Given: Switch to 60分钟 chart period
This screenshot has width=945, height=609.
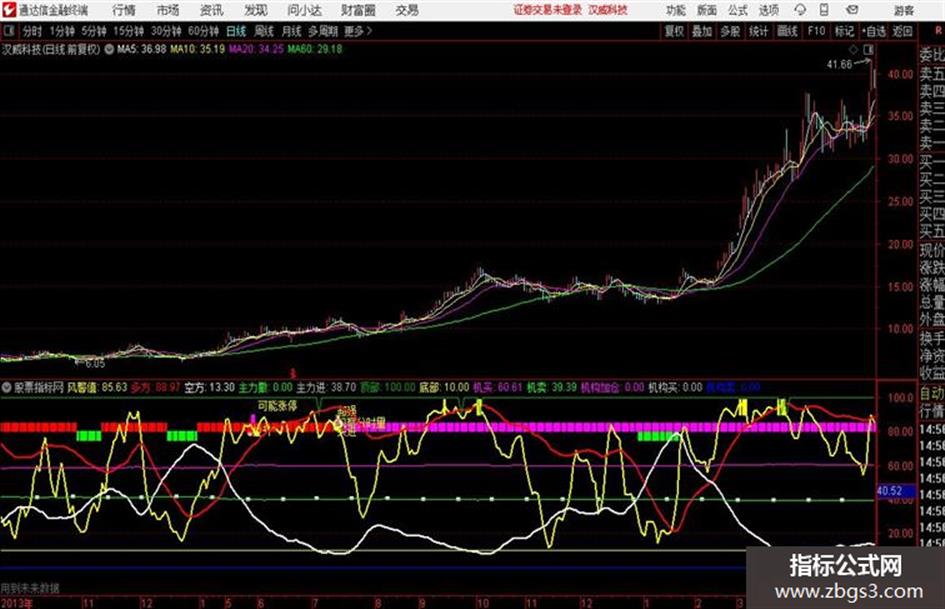Looking at the screenshot, I should [203, 31].
